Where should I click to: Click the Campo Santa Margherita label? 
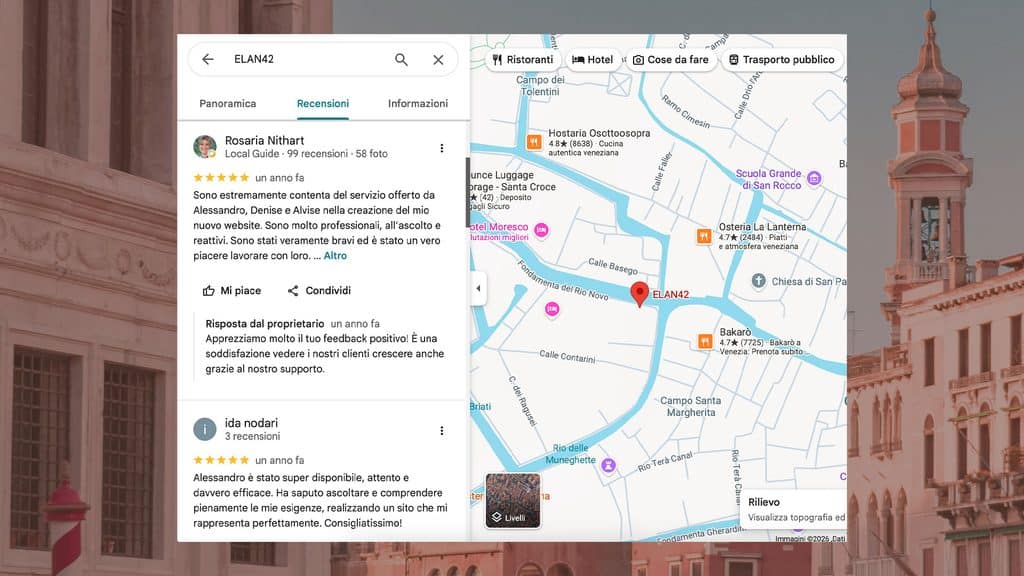tap(690, 406)
